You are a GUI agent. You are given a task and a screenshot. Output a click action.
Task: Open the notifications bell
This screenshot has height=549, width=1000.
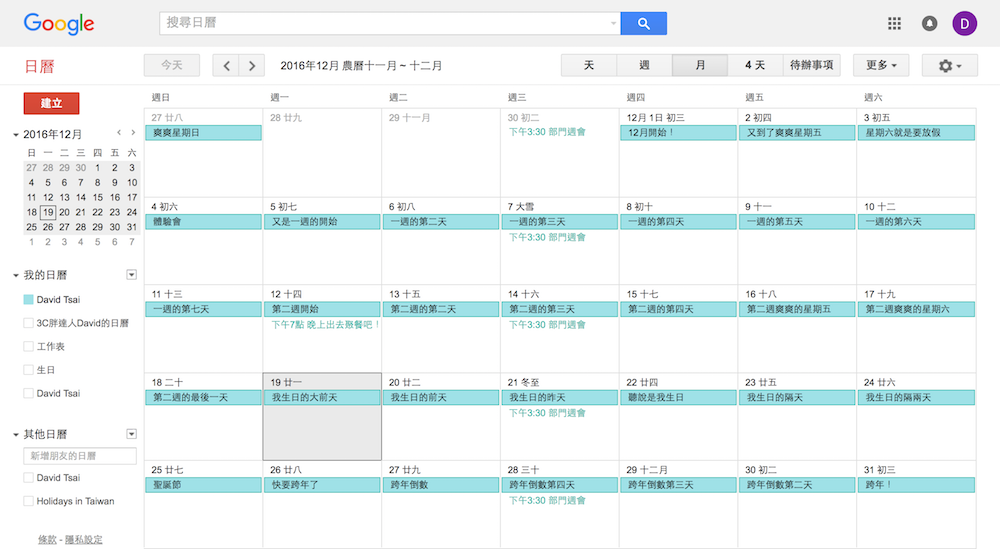pos(929,23)
